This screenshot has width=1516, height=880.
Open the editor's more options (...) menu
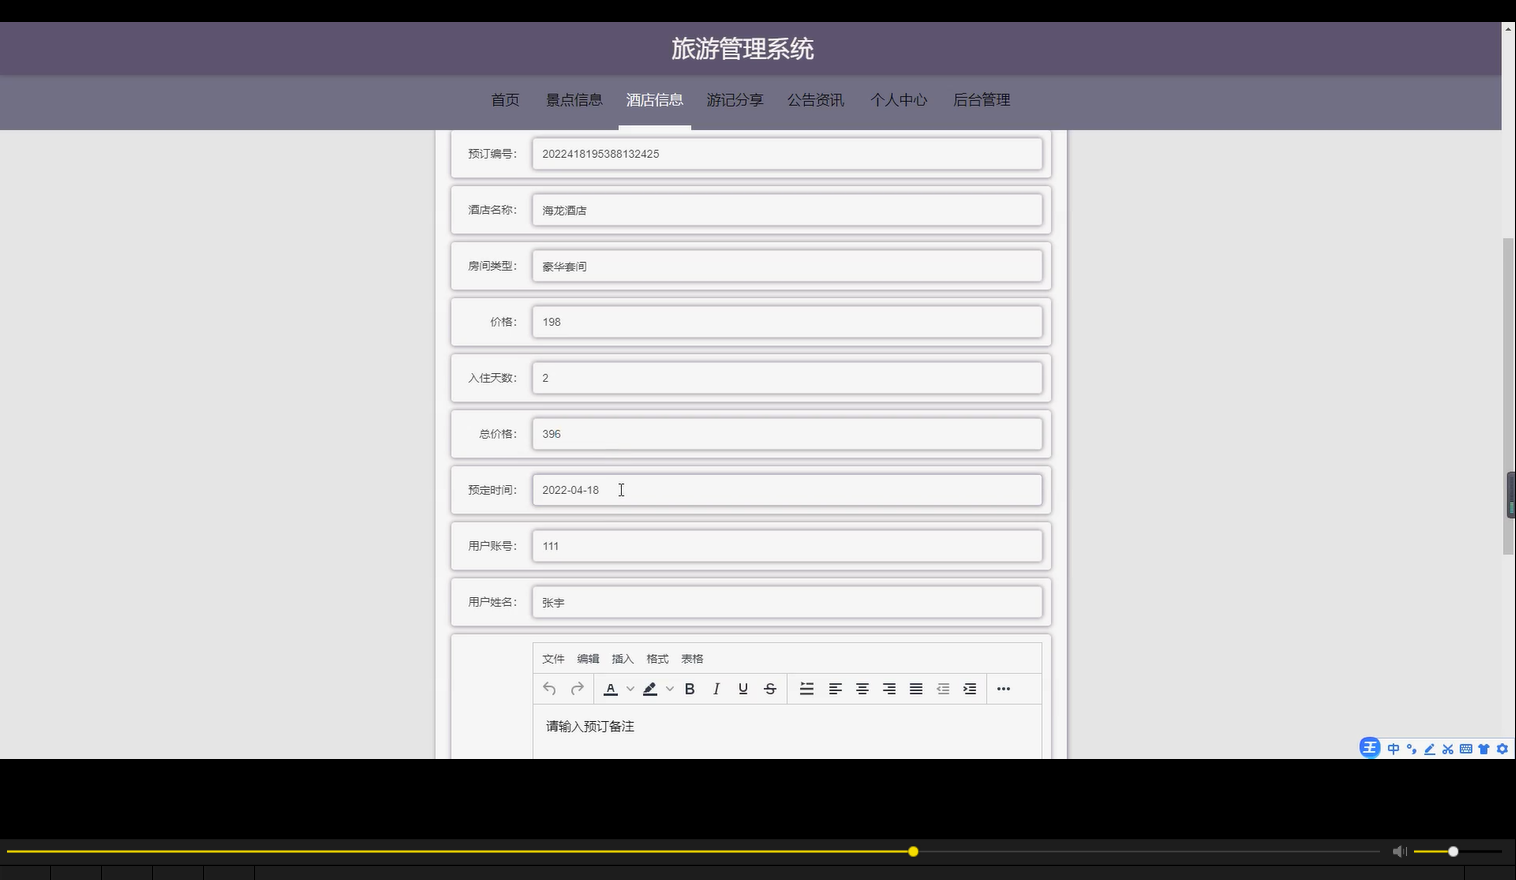pos(1003,689)
